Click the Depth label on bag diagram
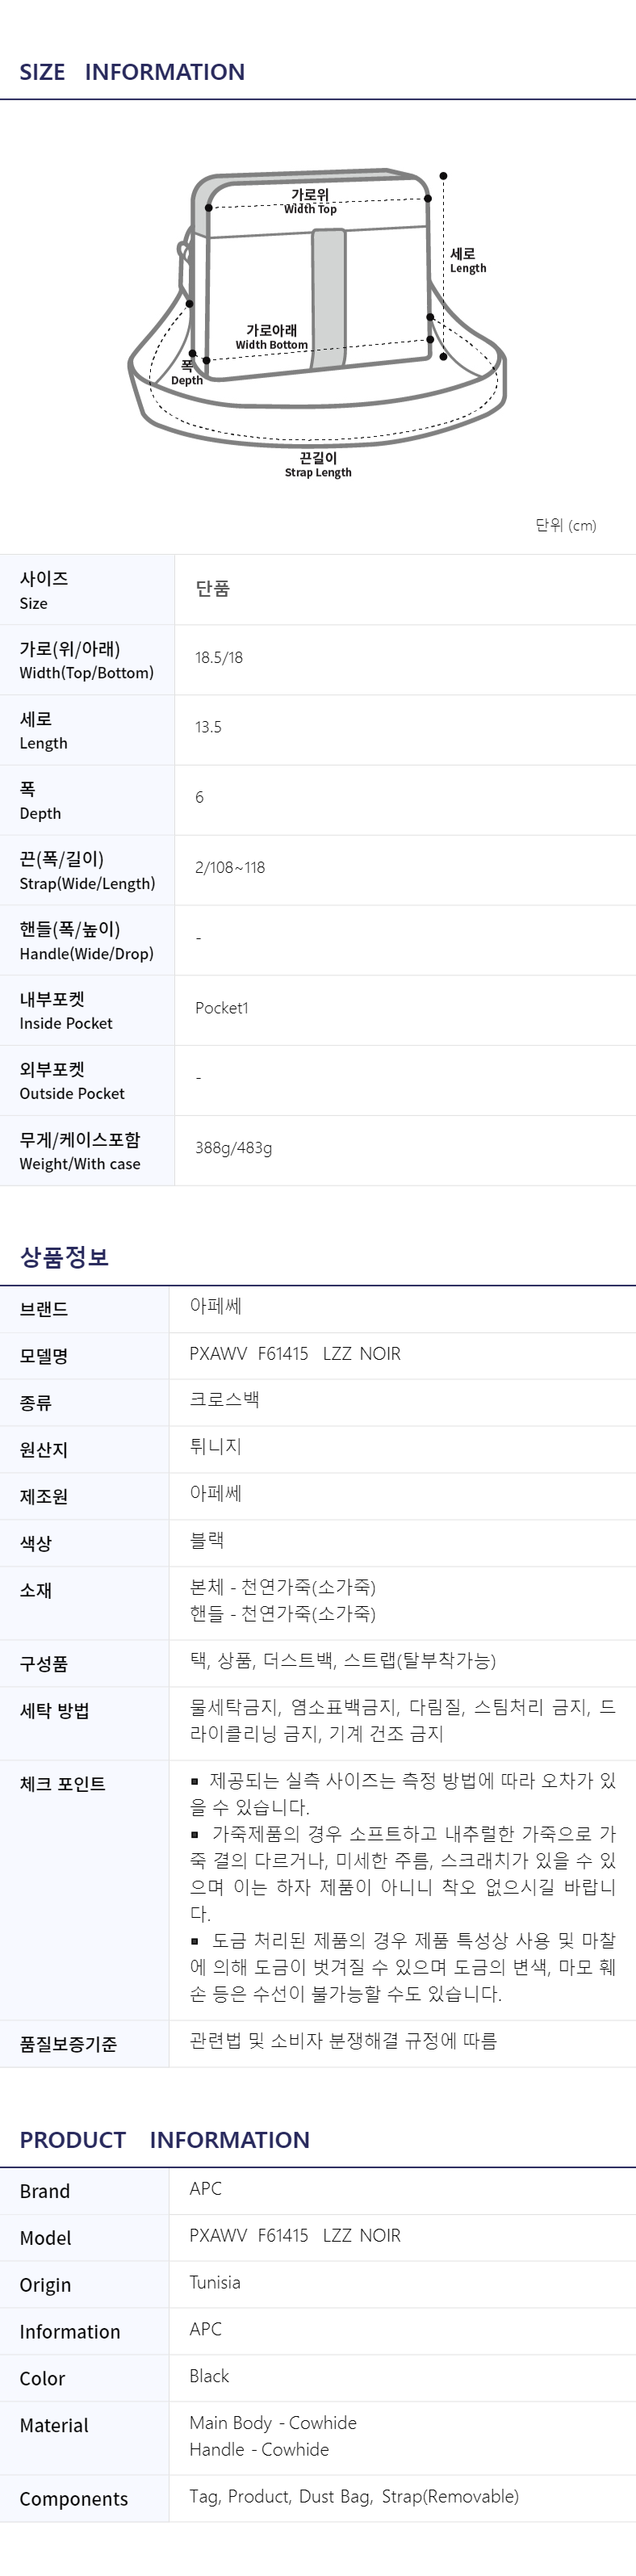The image size is (636, 2576). click(187, 373)
